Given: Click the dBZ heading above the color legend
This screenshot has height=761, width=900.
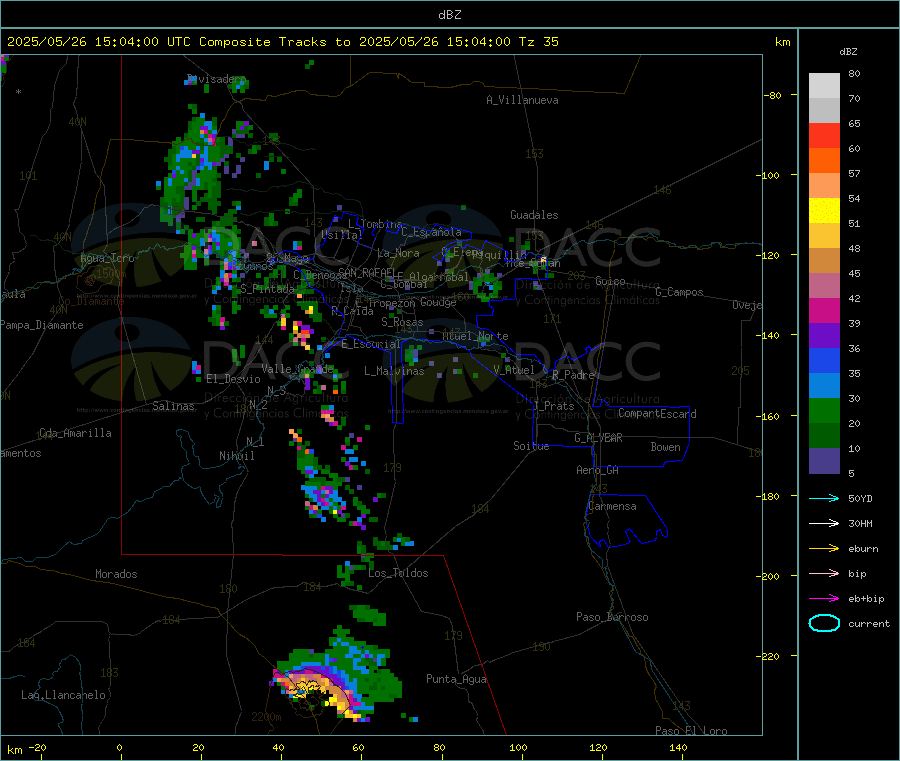Looking at the screenshot, I should click(x=848, y=52).
